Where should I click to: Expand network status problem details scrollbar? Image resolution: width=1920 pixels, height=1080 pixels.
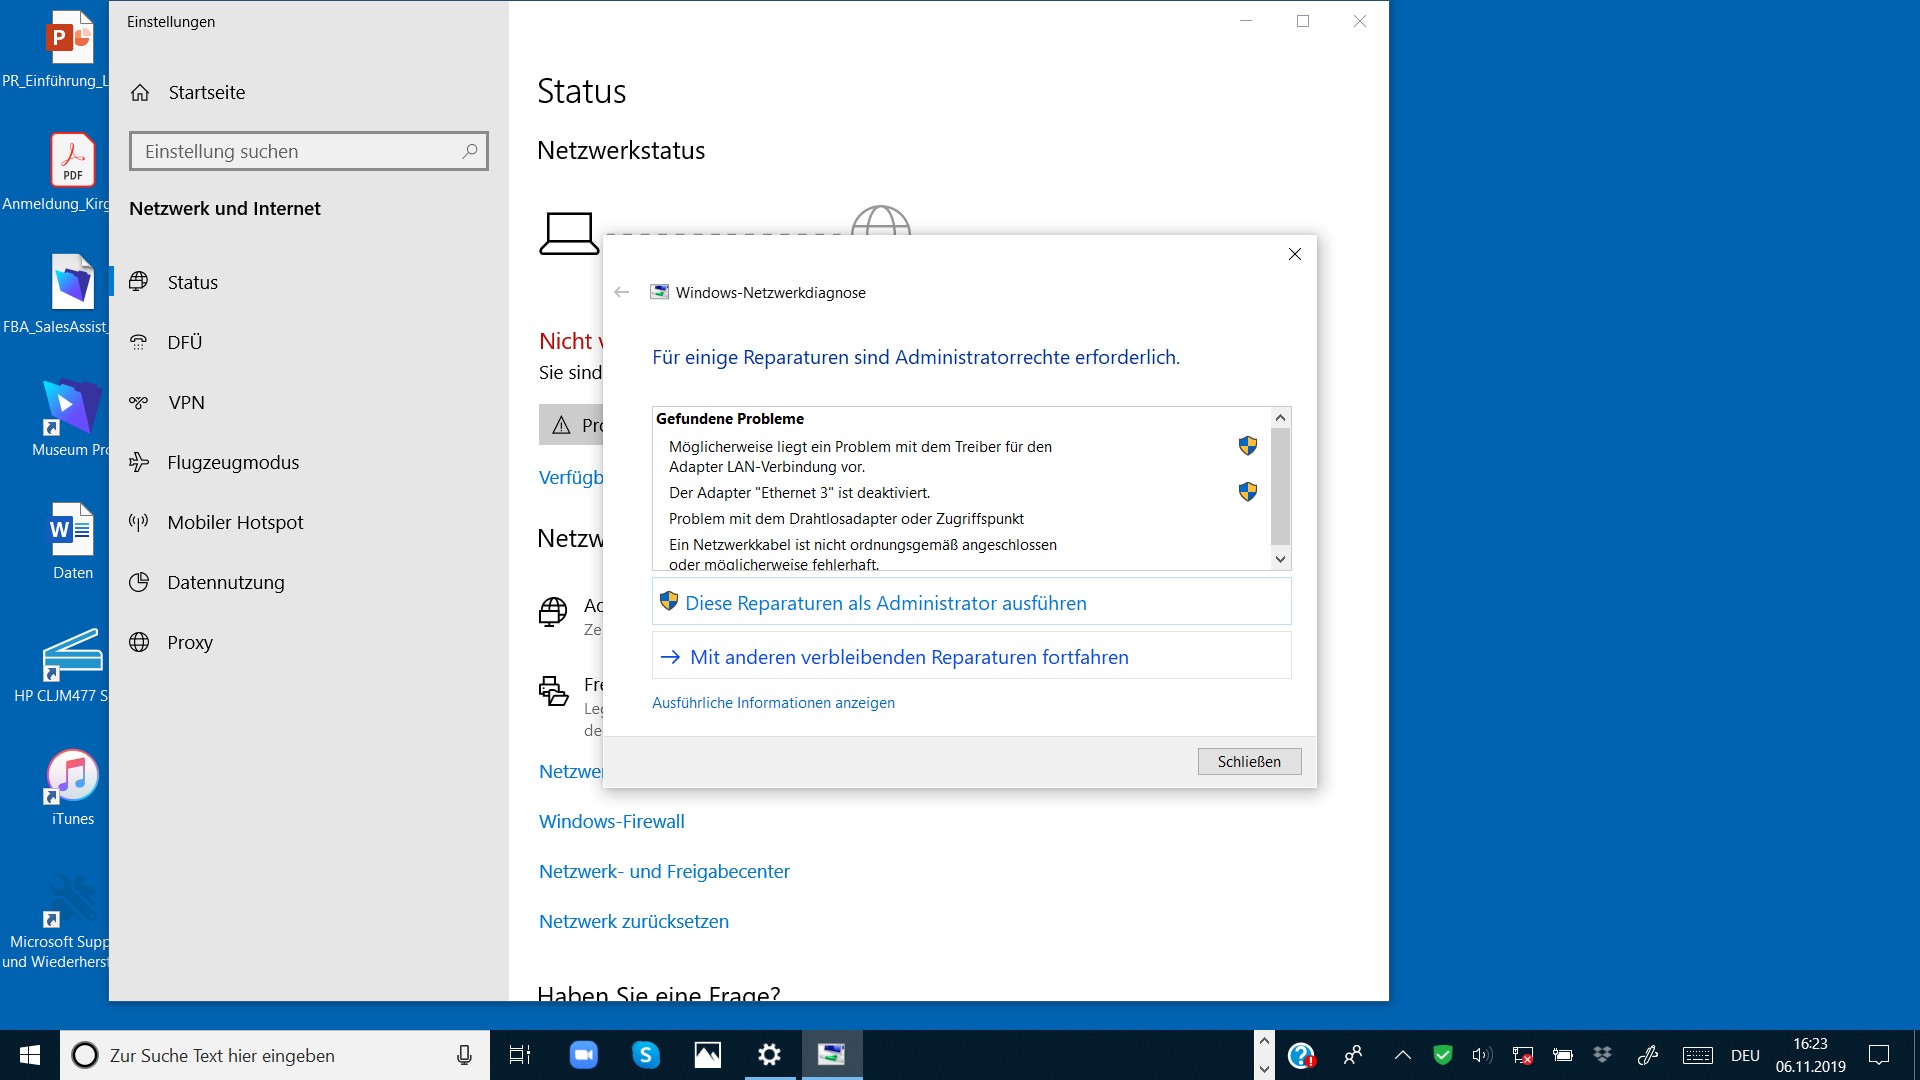tap(1279, 558)
